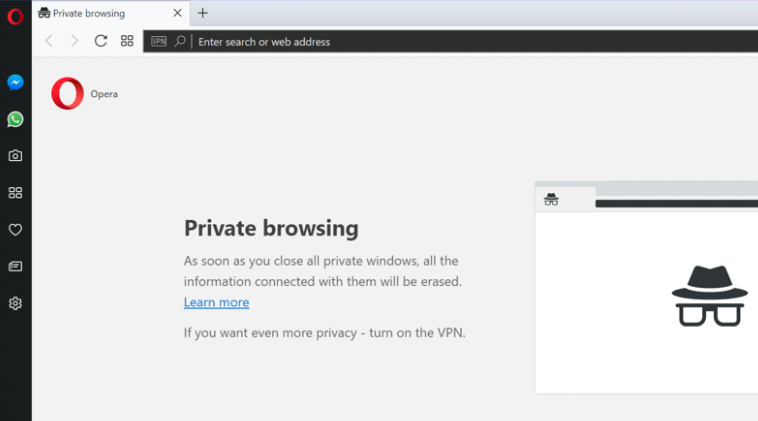Go back to the previous page
The height and width of the screenshot is (421, 758).
click(49, 41)
